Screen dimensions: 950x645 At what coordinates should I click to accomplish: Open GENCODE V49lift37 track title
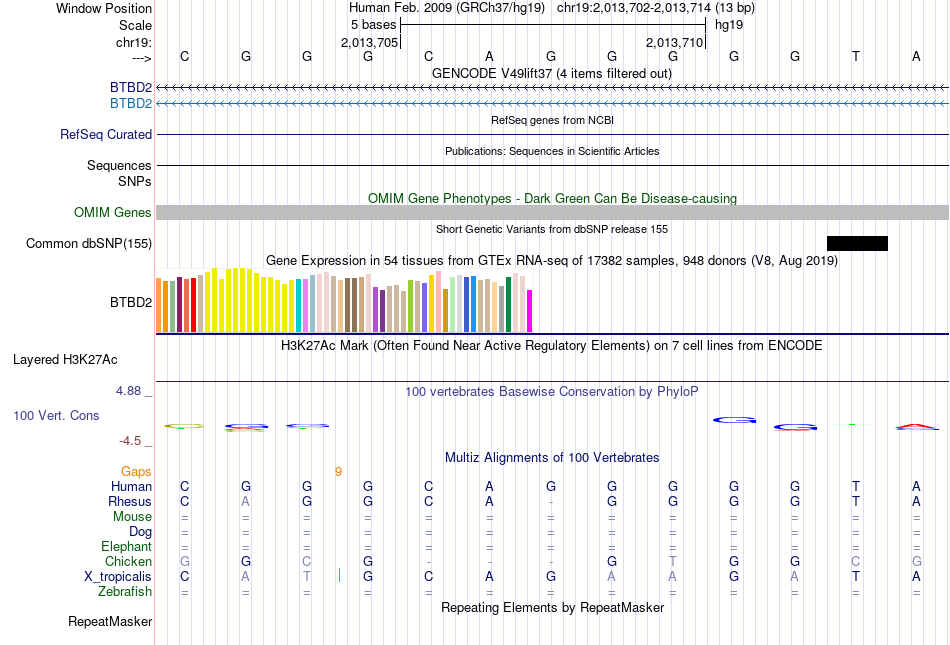point(552,73)
